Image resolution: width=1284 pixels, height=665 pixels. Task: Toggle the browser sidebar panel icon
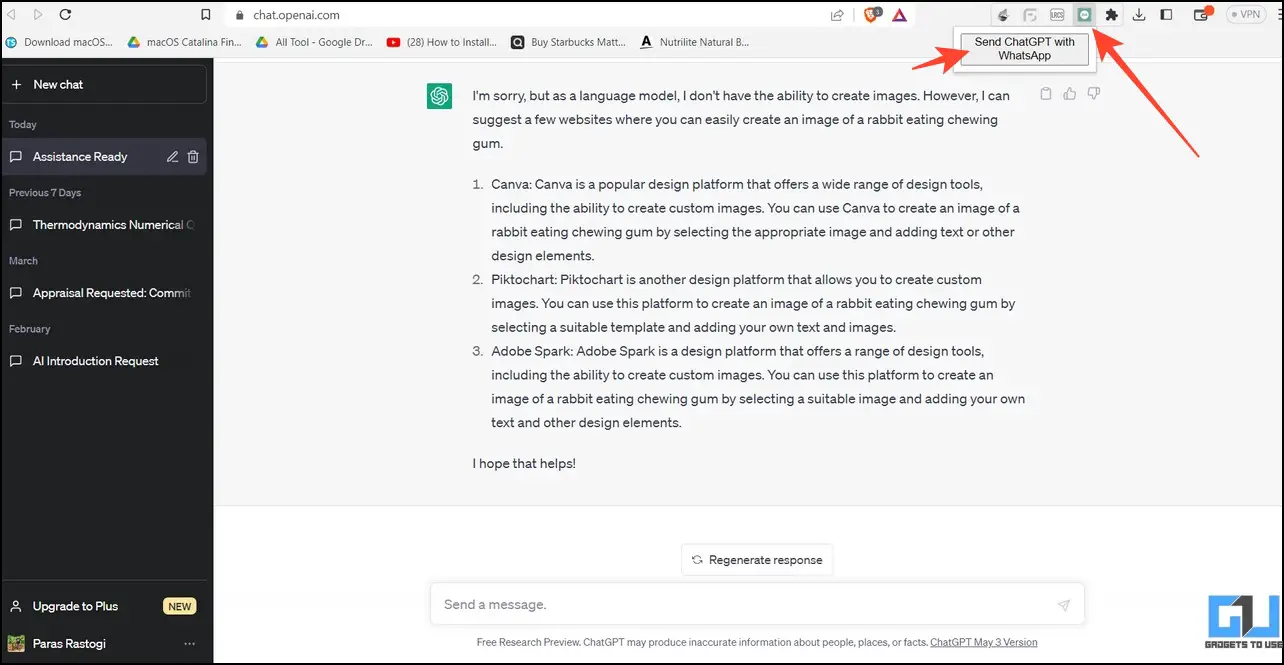pyautogui.click(x=1166, y=15)
